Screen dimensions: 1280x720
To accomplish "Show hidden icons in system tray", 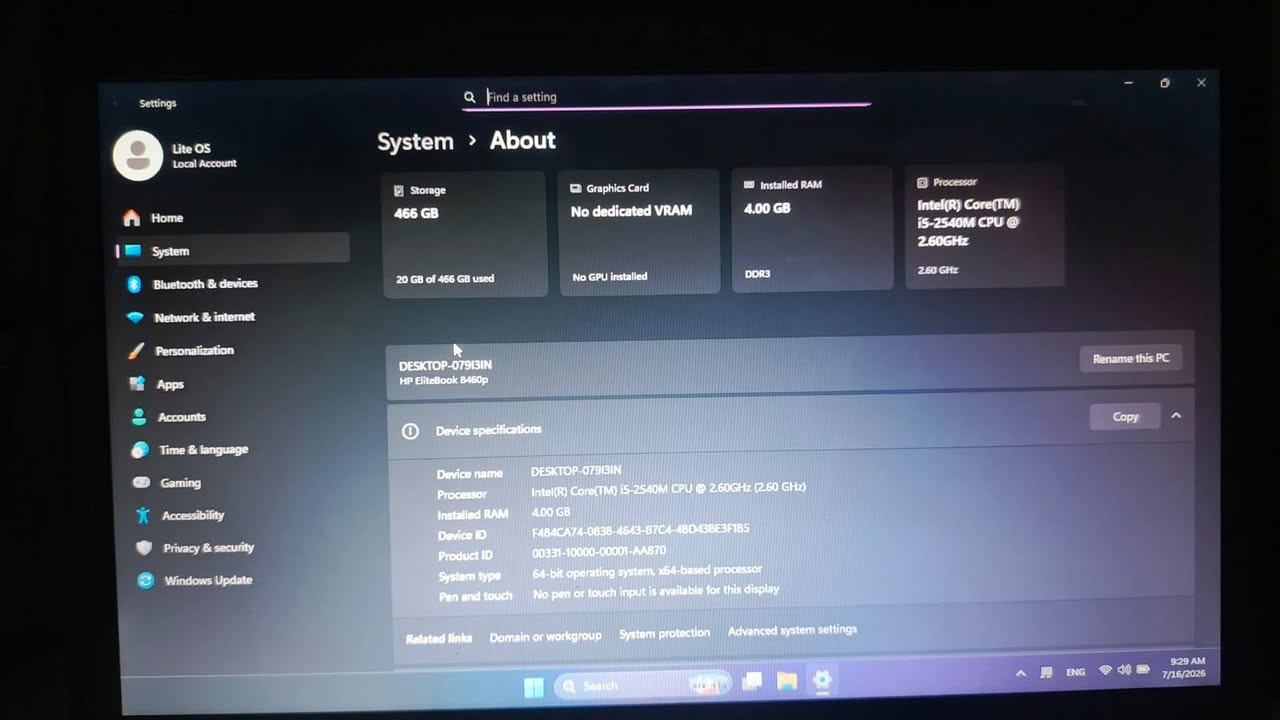I will (1020, 674).
